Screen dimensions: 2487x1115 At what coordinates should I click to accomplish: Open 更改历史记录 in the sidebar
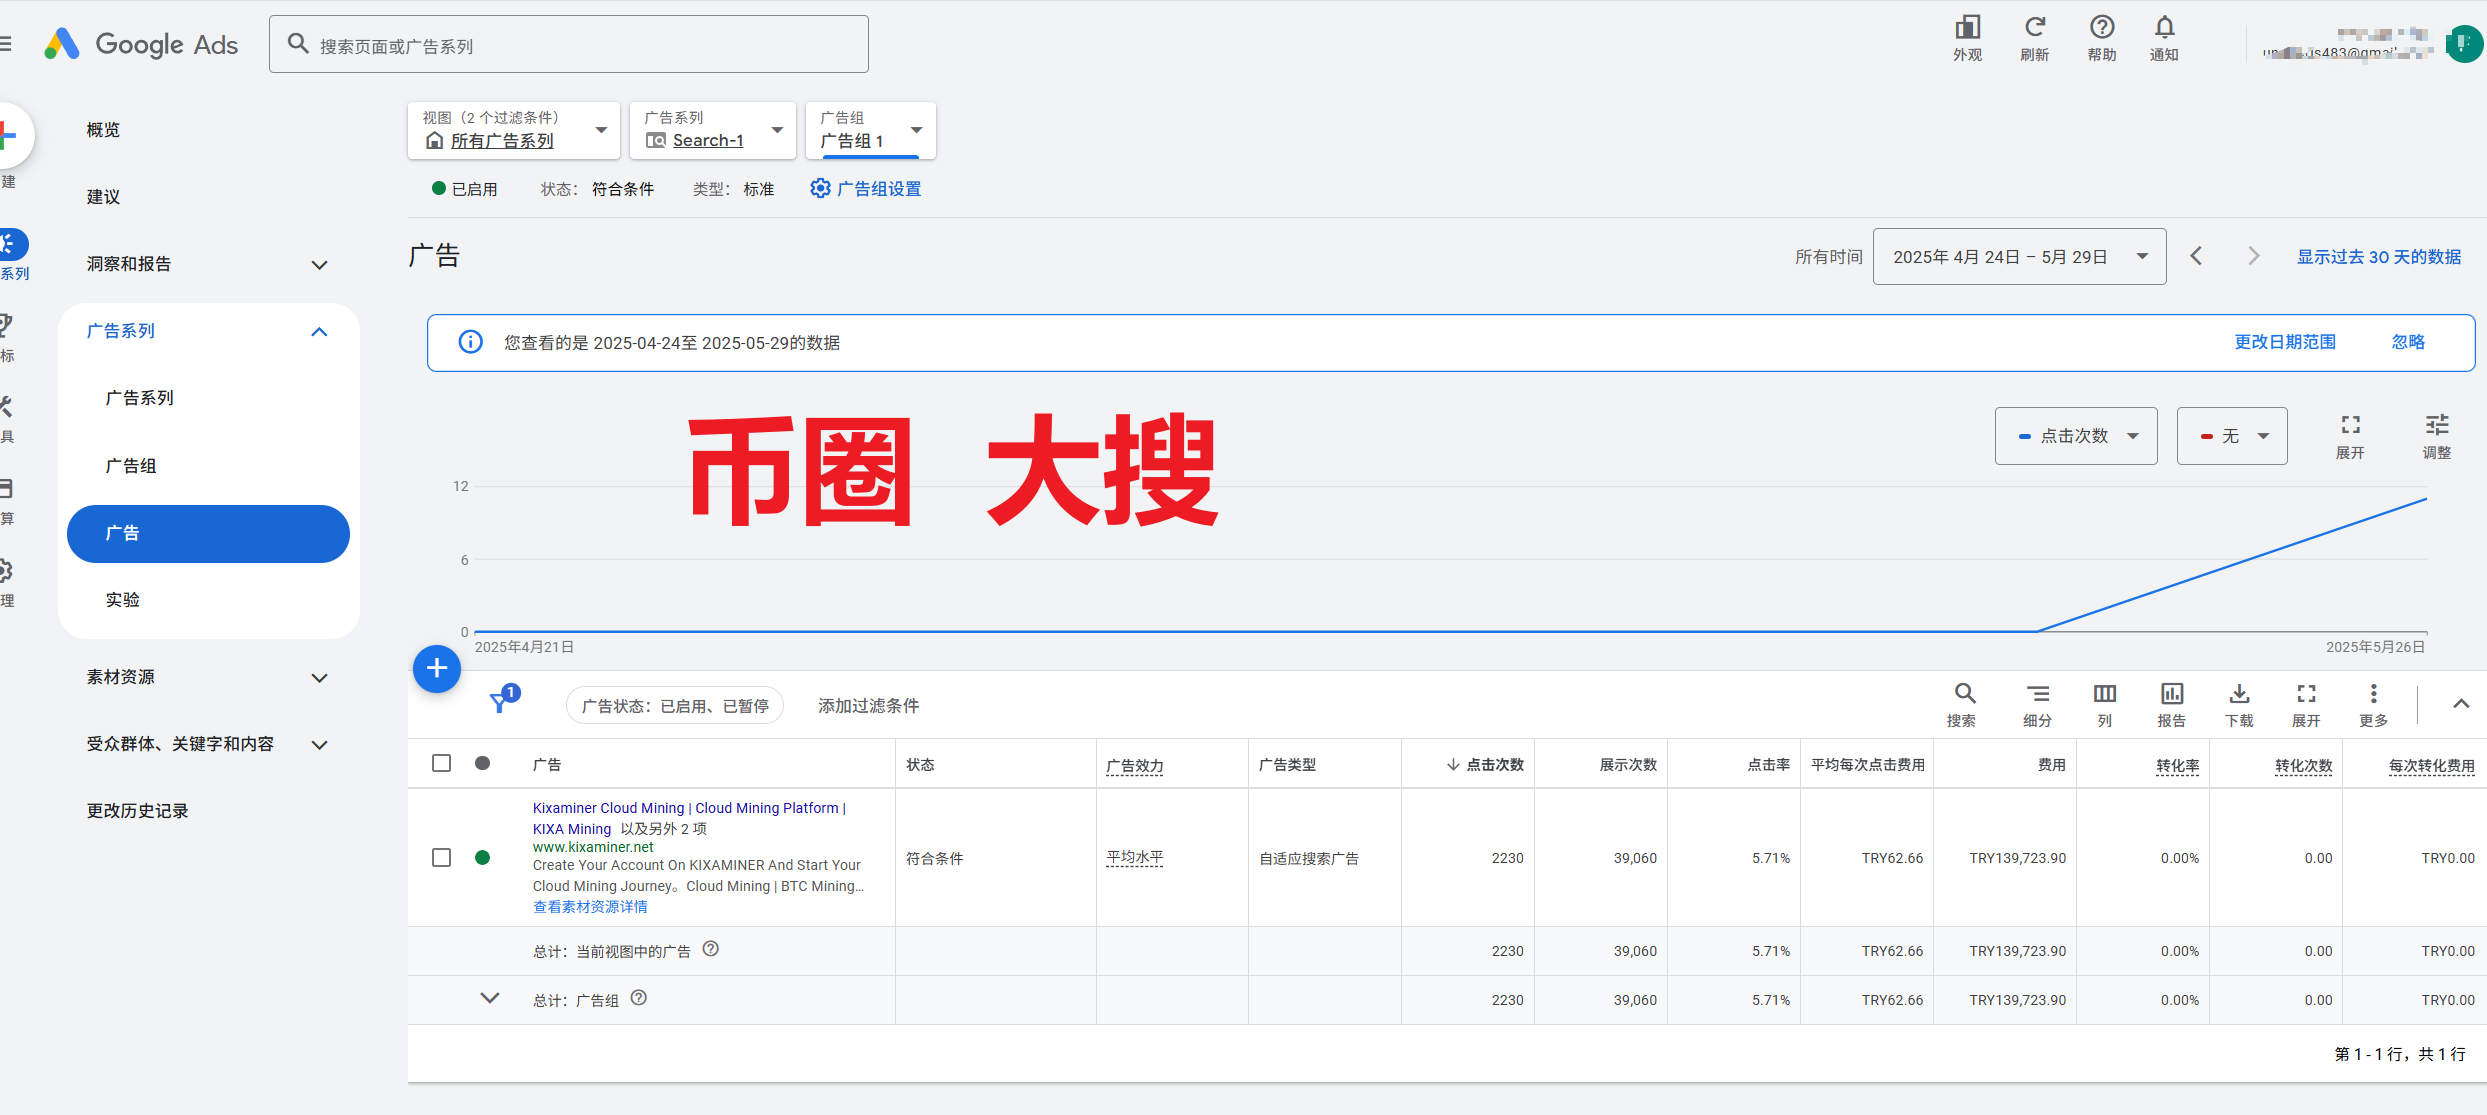(137, 811)
